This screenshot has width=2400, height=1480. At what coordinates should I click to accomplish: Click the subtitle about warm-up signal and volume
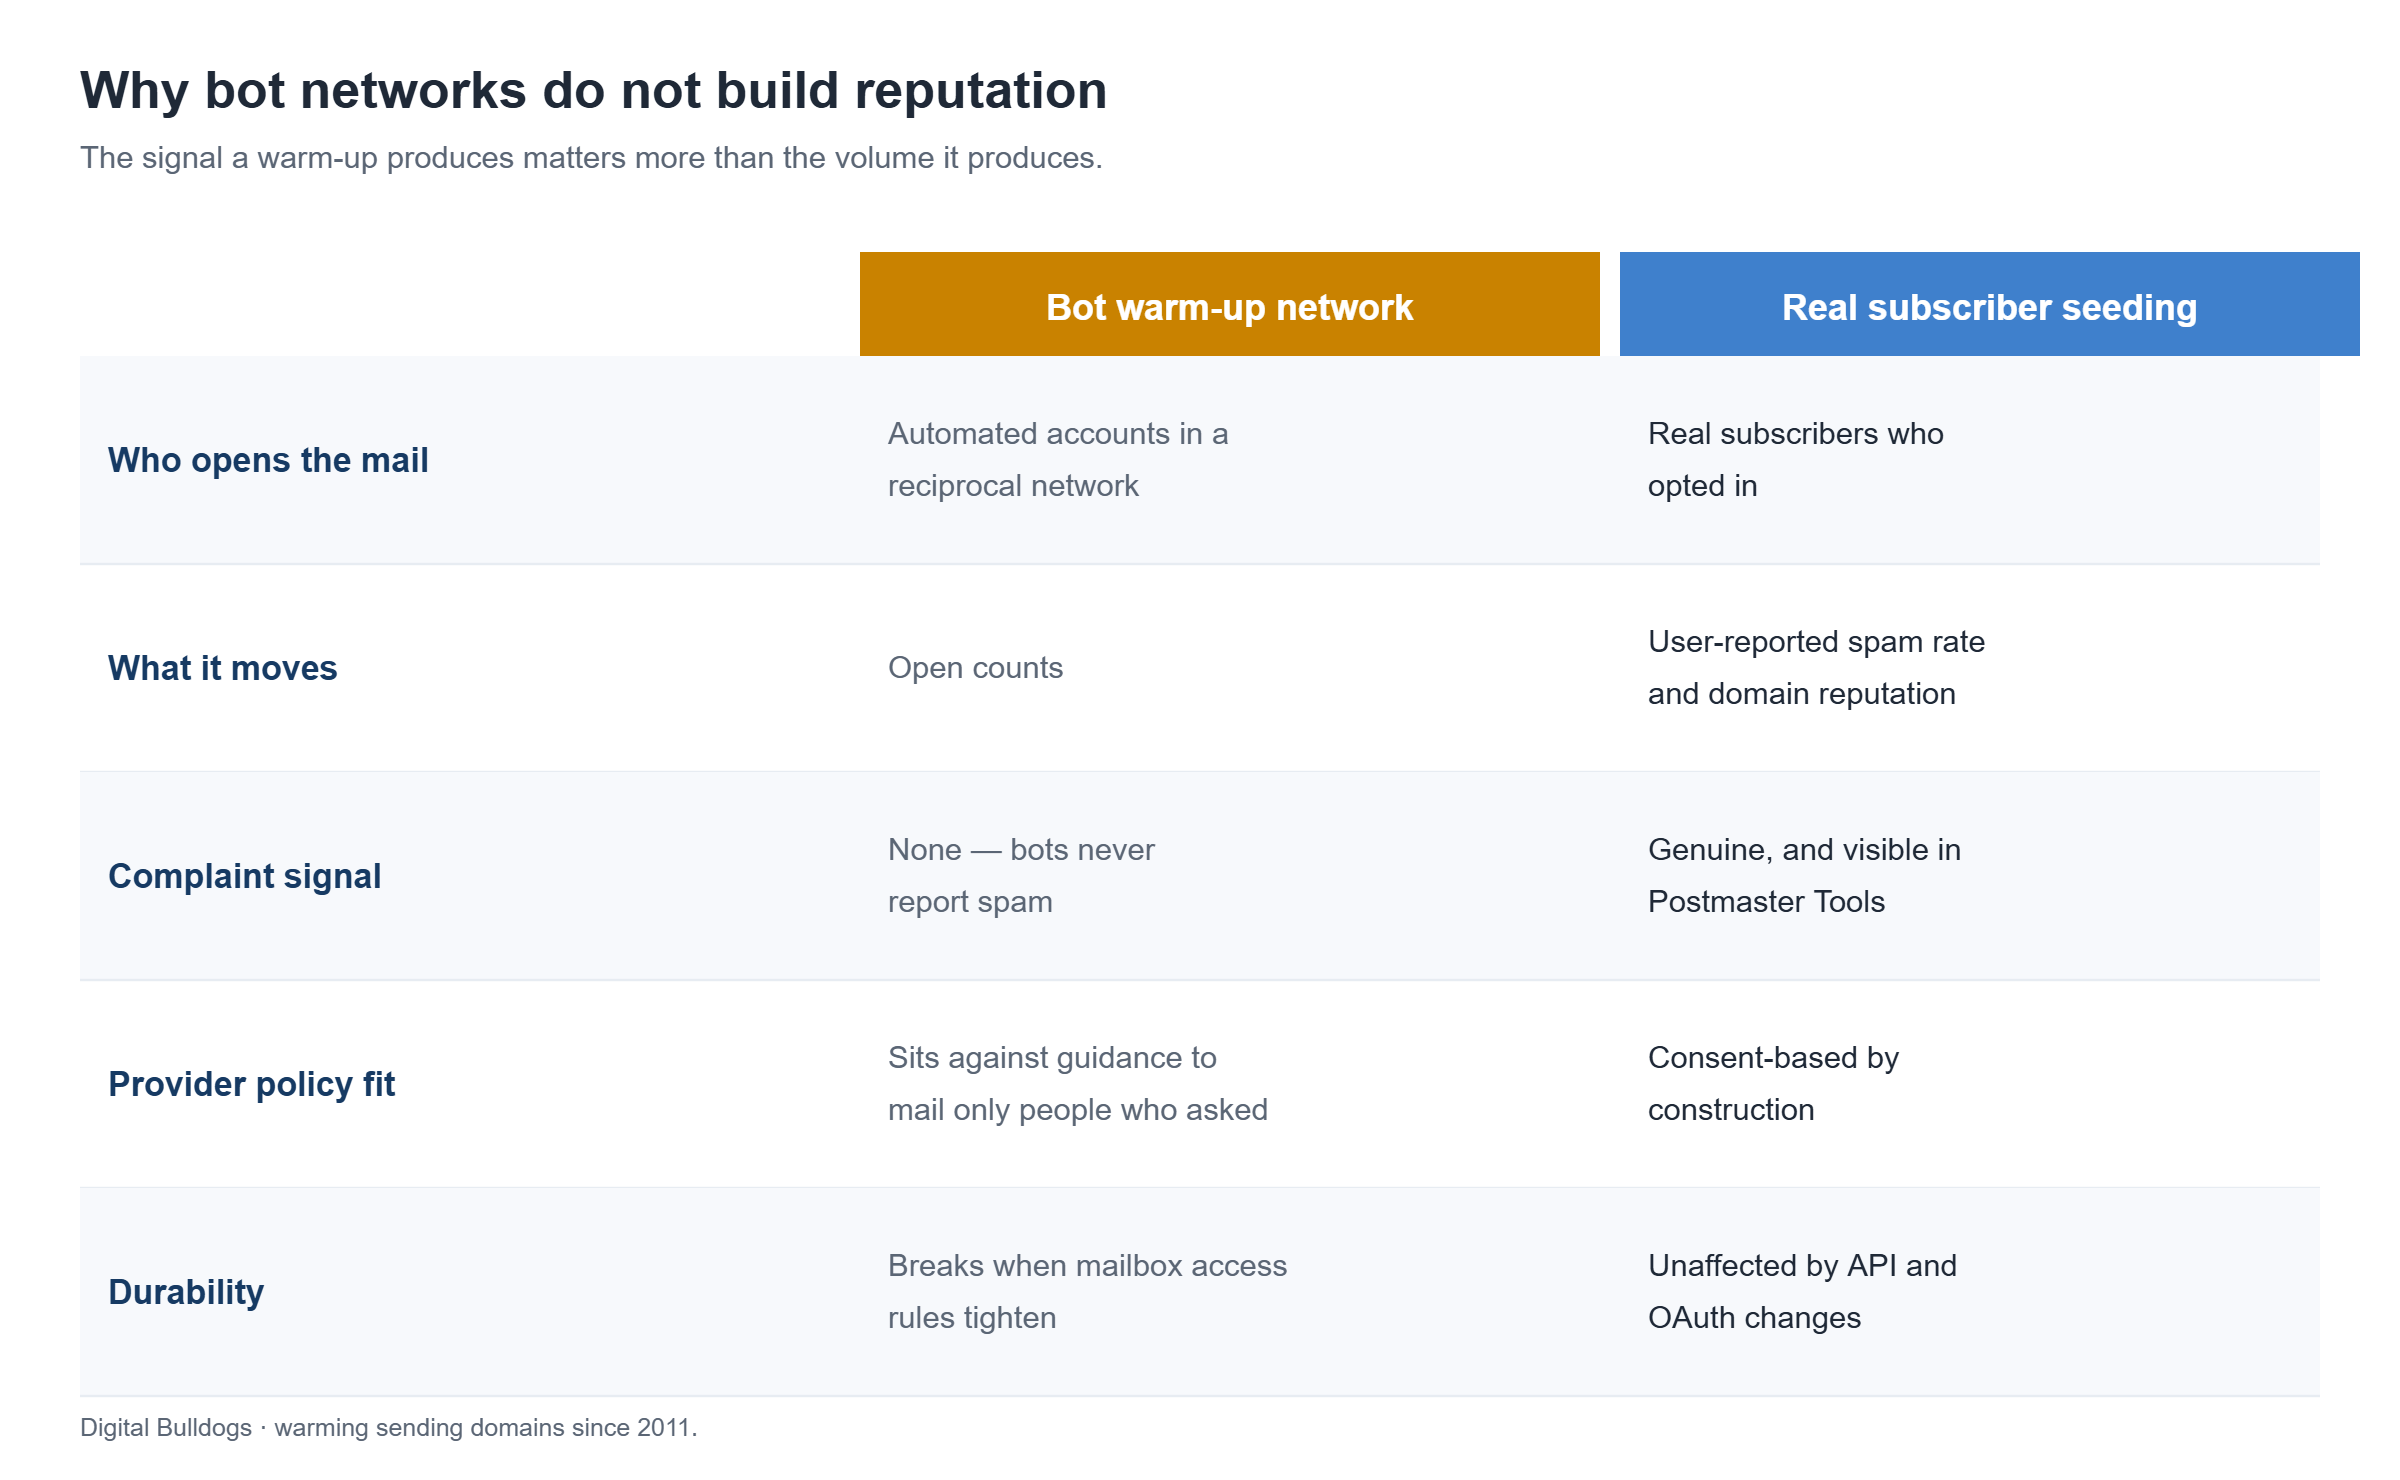[x=591, y=158]
